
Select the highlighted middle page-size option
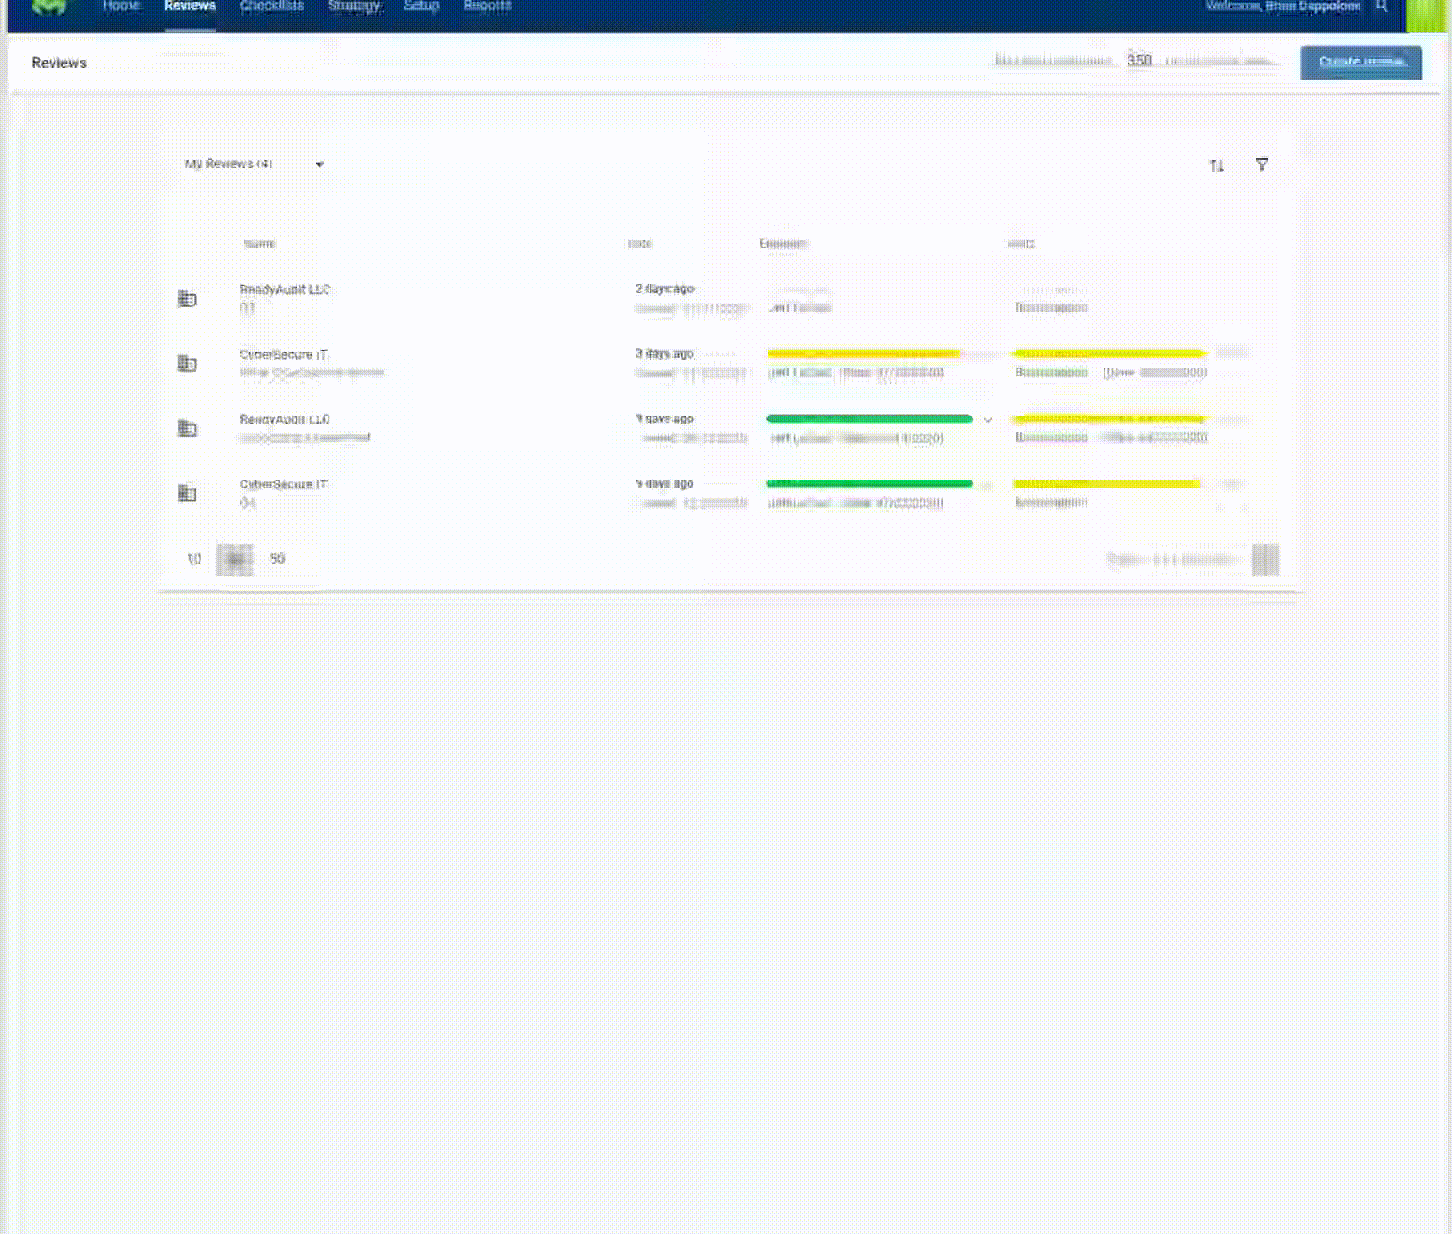point(235,560)
